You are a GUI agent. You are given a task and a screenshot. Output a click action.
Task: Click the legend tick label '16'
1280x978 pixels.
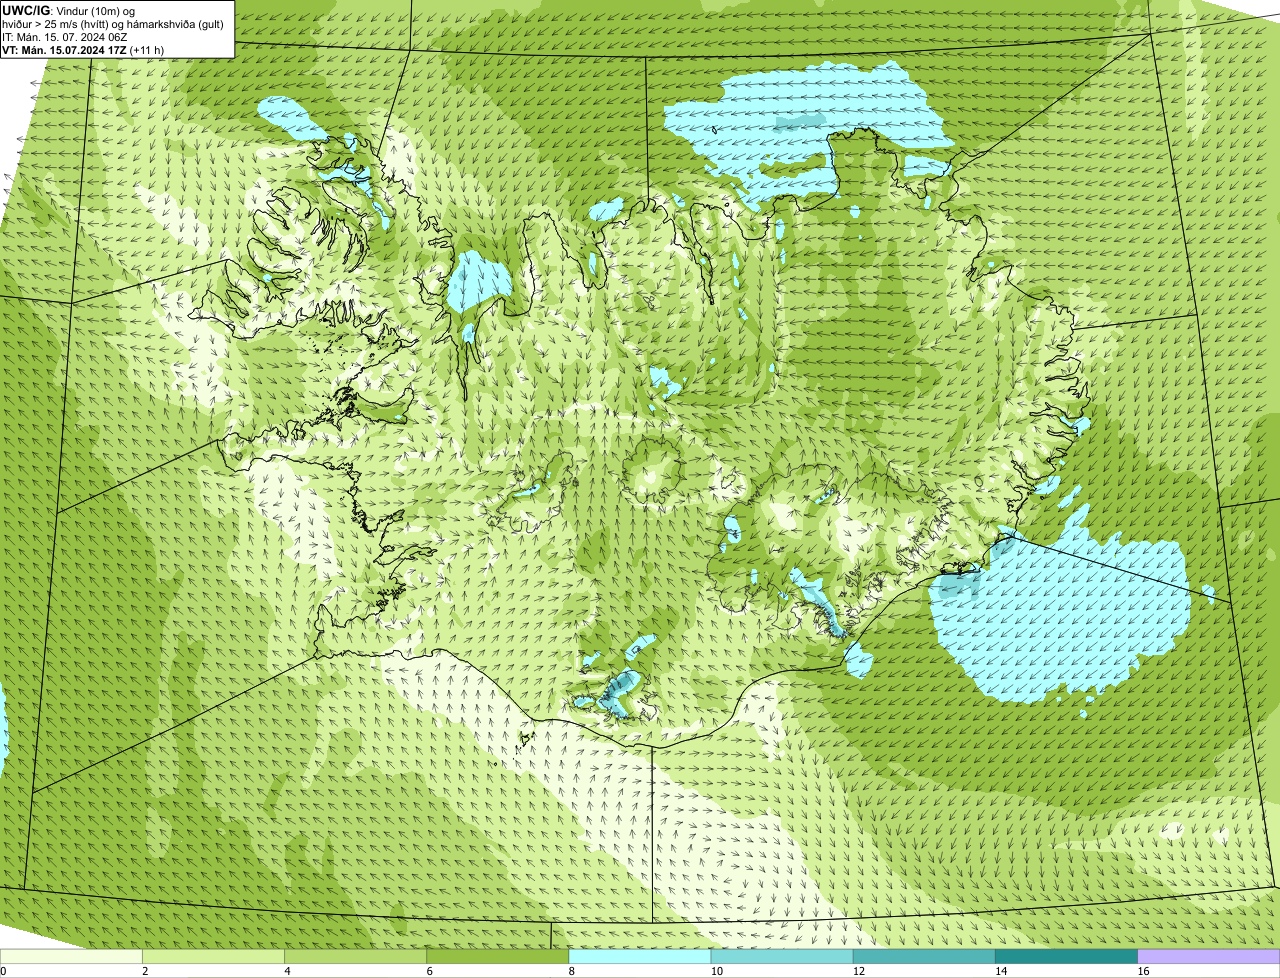(x=1142, y=971)
